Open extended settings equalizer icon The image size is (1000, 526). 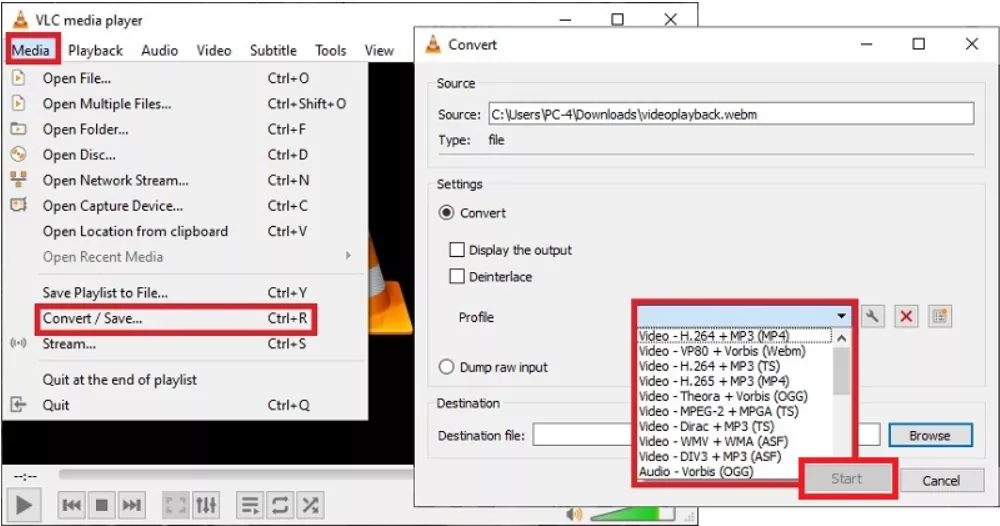click(x=206, y=505)
